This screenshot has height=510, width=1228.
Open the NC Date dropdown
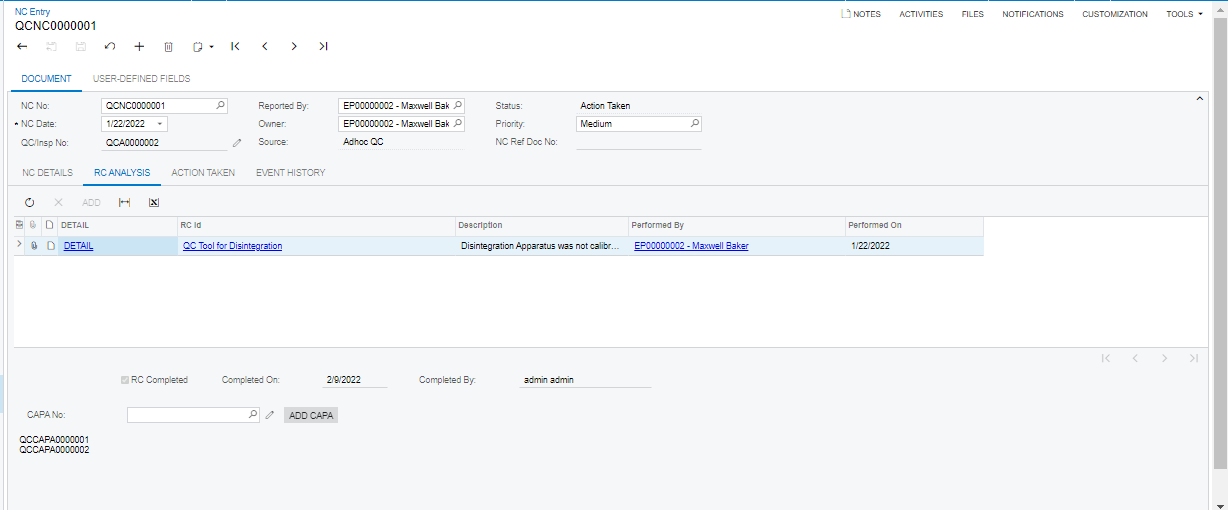tap(160, 124)
